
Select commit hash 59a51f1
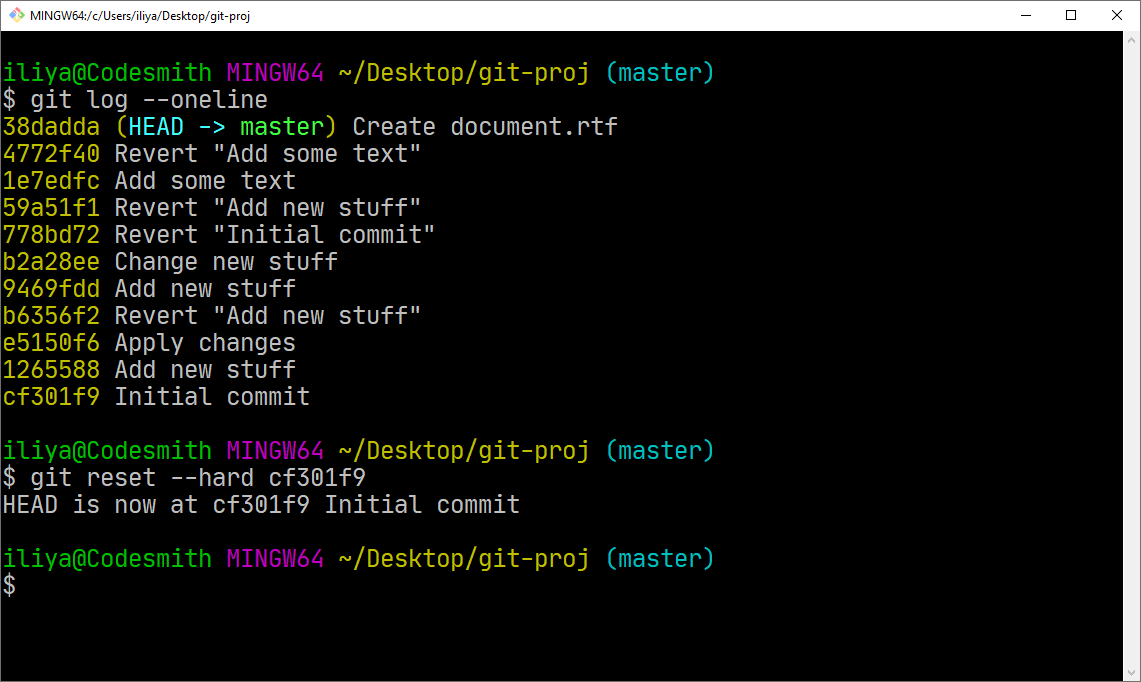pyautogui.click(x=51, y=207)
